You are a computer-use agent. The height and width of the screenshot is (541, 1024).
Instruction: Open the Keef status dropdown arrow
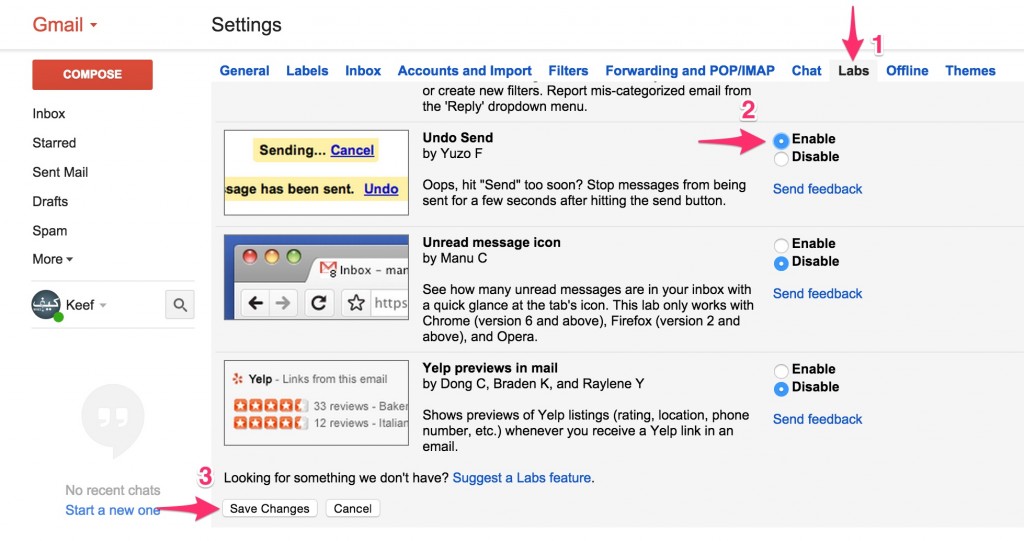103,305
